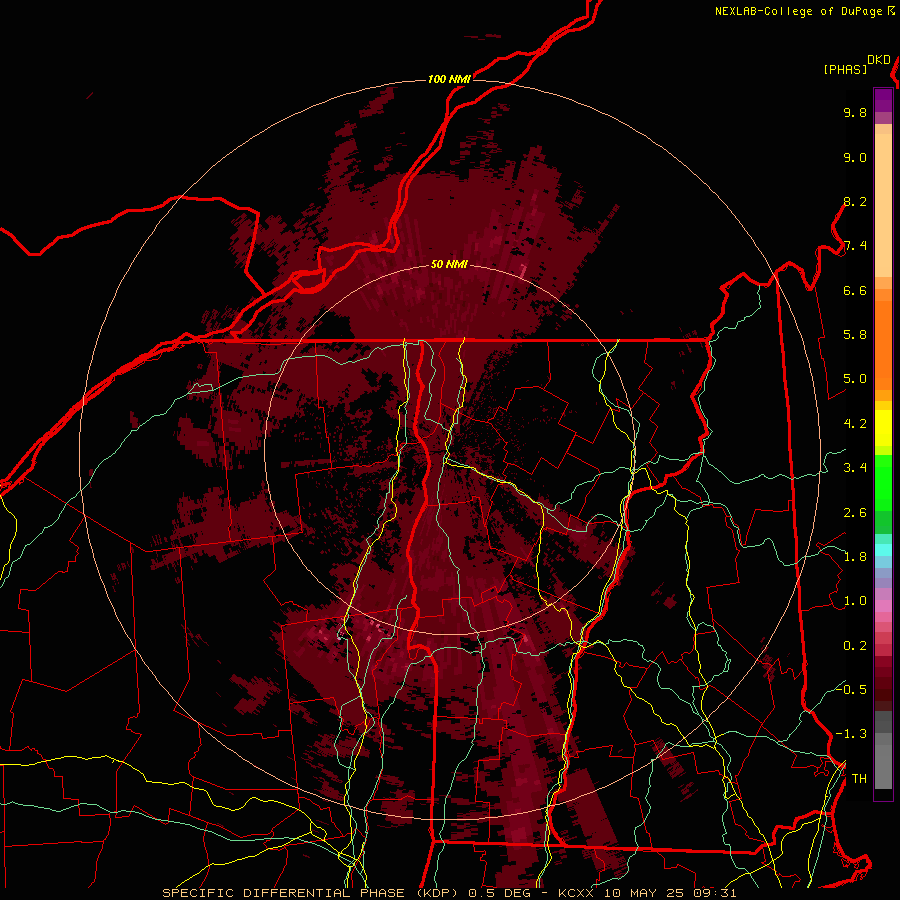This screenshot has width=900, height=900.
Task: Select the -0.5 scale value
Action: click(x=851, y=689)
